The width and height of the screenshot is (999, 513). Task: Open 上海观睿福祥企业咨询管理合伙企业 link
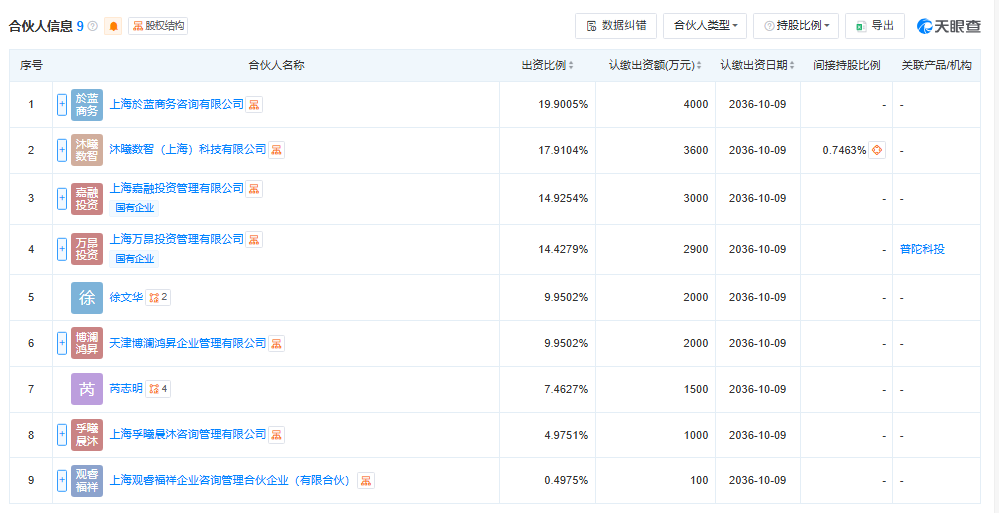tap(231, 480)
